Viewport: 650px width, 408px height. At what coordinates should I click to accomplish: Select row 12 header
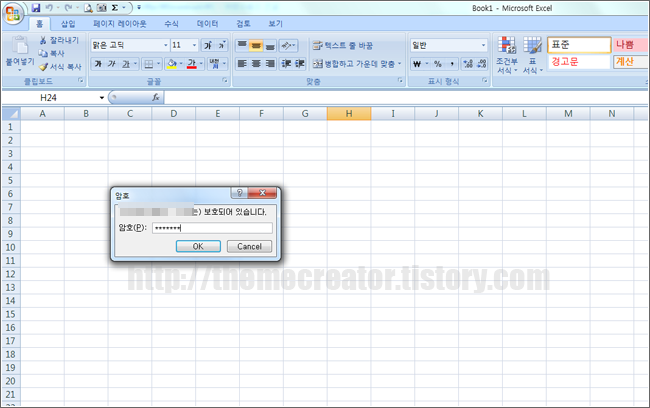[10, 274]
